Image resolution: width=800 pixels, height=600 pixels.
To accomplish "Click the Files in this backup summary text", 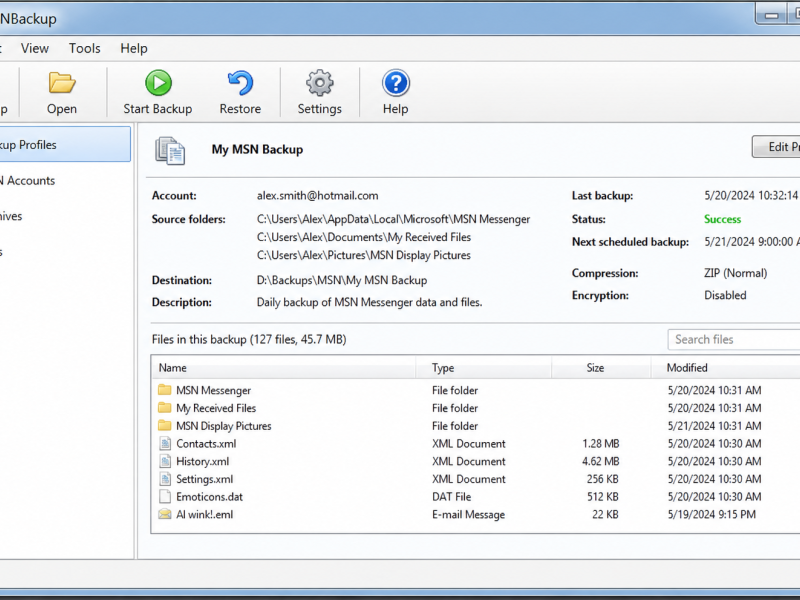I will pos(249,339).
